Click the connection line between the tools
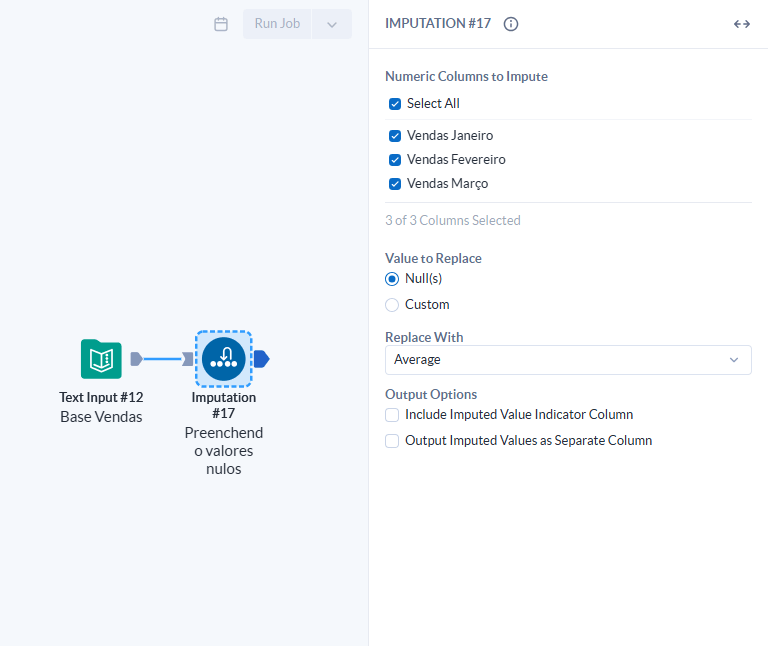The image size is (768, 646). [162, 359]
